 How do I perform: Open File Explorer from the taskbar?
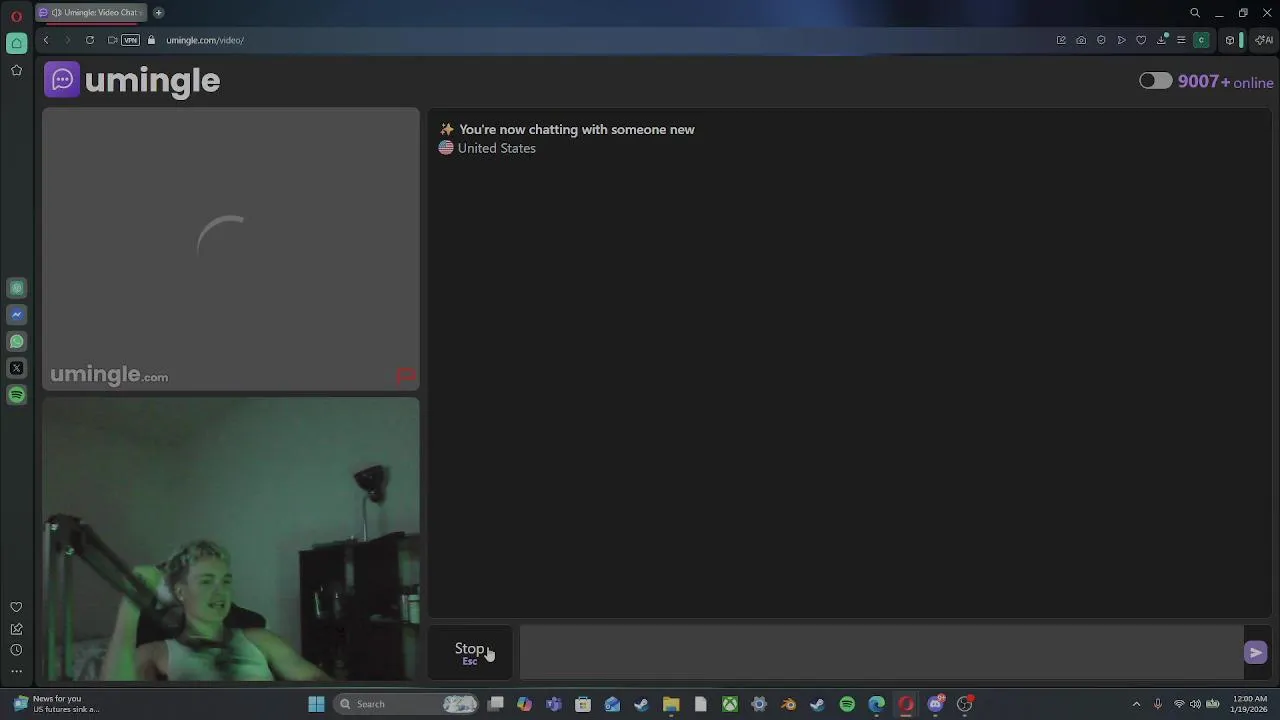coord(671,704)
